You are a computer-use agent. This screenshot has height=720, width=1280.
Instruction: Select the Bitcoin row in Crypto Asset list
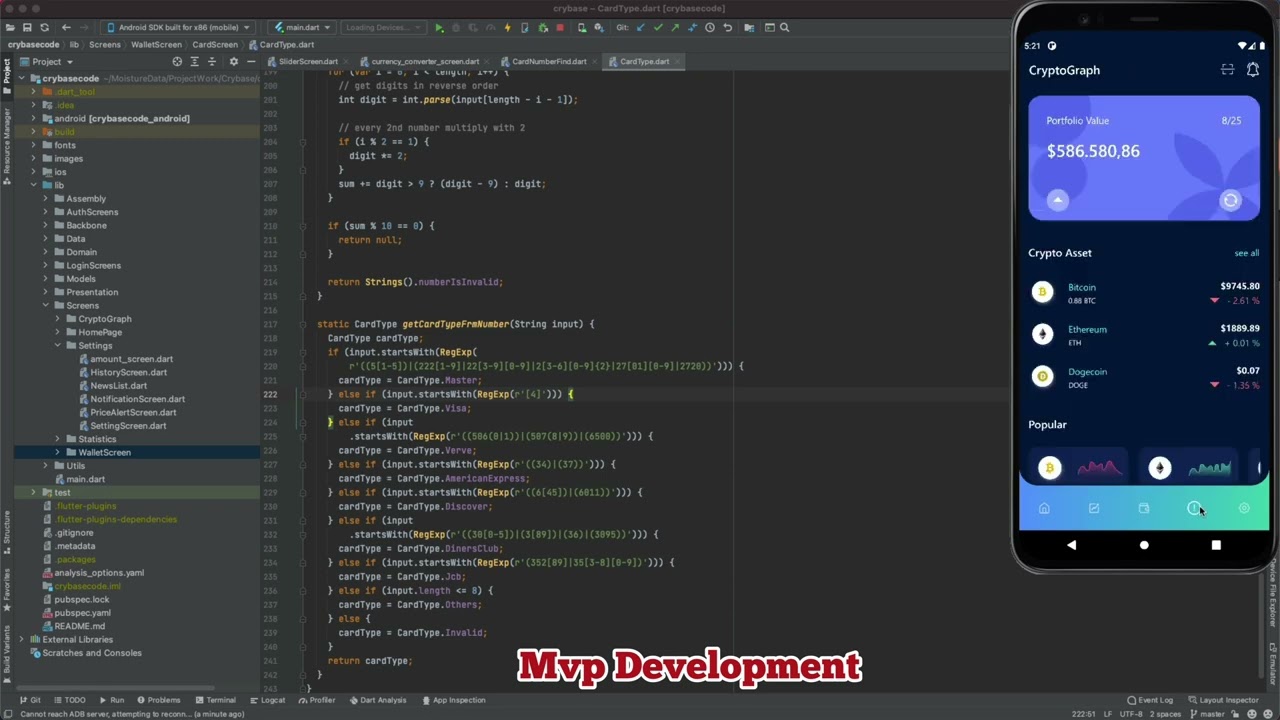click(x=1144, y=293)
